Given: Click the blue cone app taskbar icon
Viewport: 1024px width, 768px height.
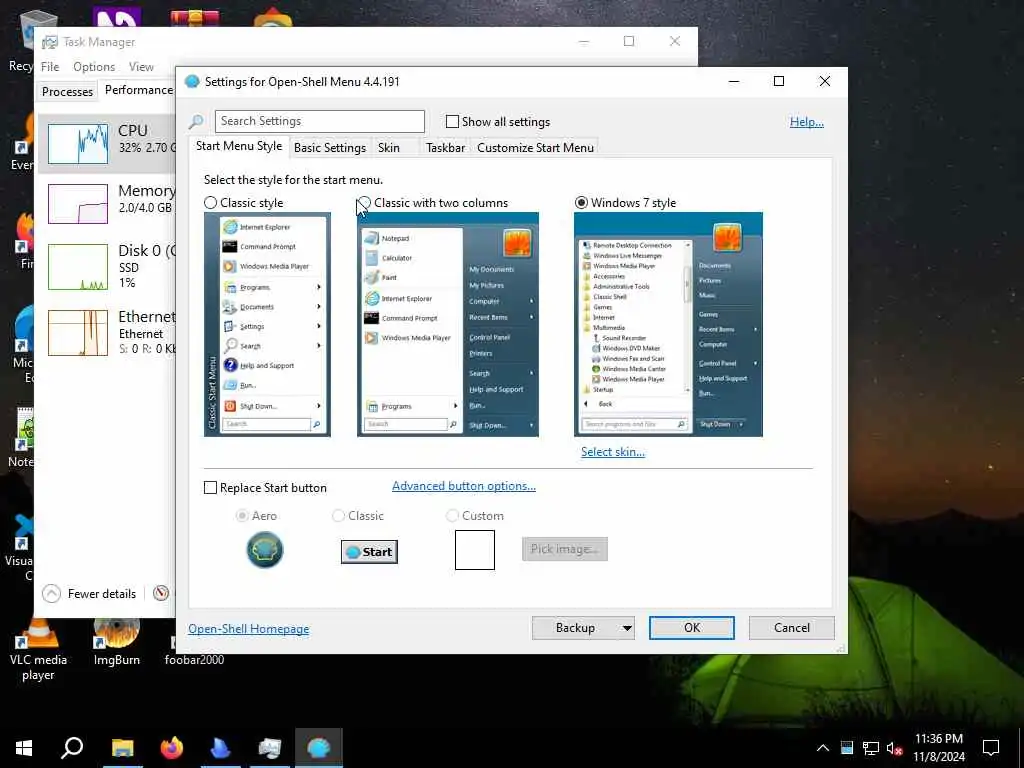Looking at the screenshot, I should (221, 748).
